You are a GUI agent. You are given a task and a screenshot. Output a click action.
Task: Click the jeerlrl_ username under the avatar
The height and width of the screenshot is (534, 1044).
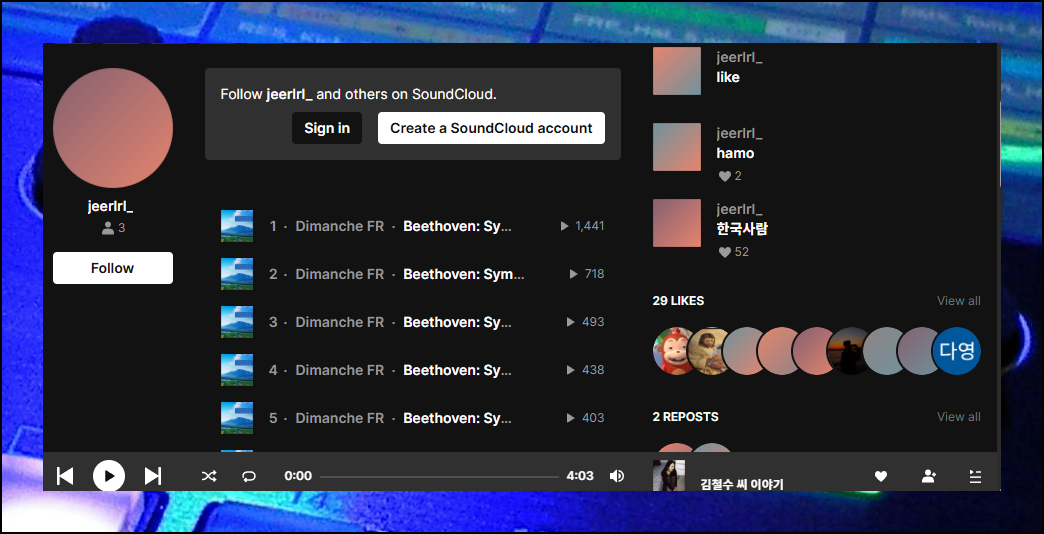pos(111,206)
